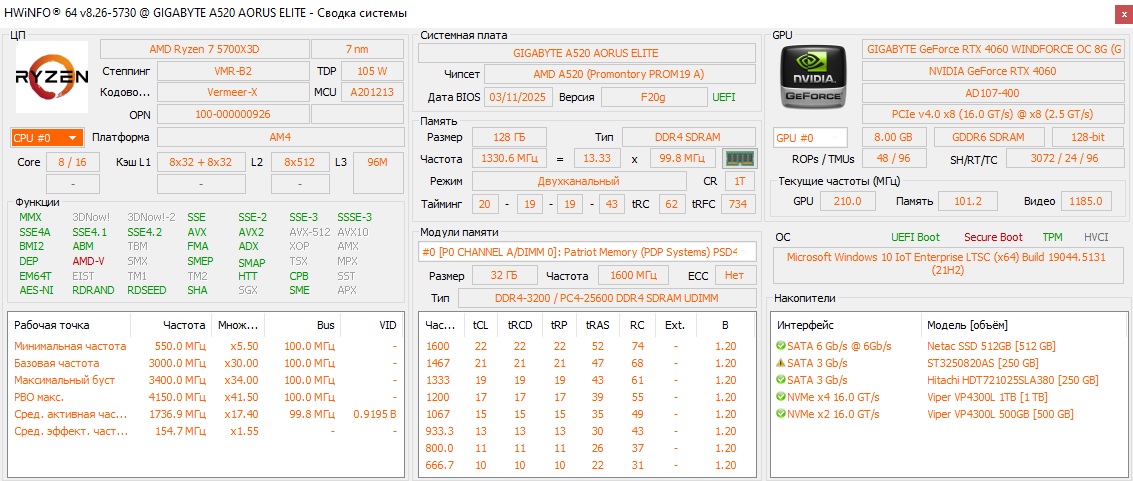
Task: Click the tRAS column header in timings table
Action: (598, 326)
